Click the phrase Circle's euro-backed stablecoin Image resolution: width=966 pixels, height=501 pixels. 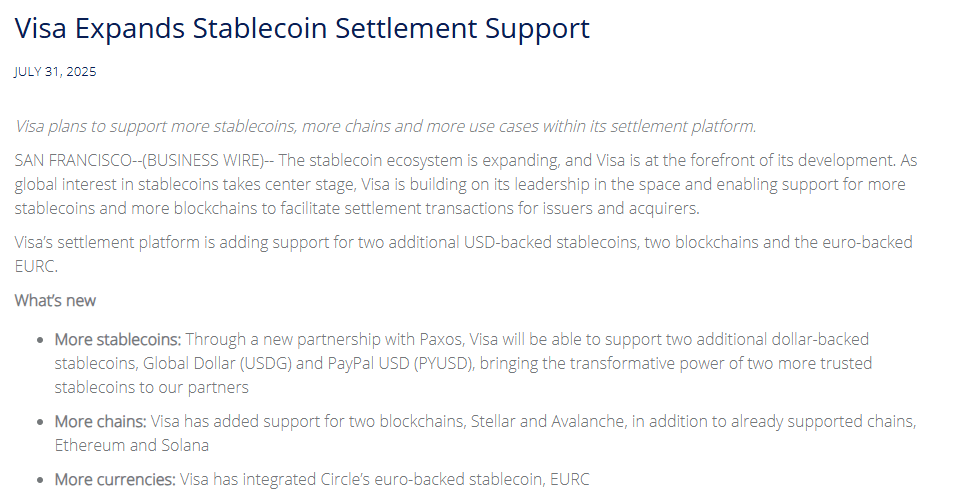tap(432, 479)
